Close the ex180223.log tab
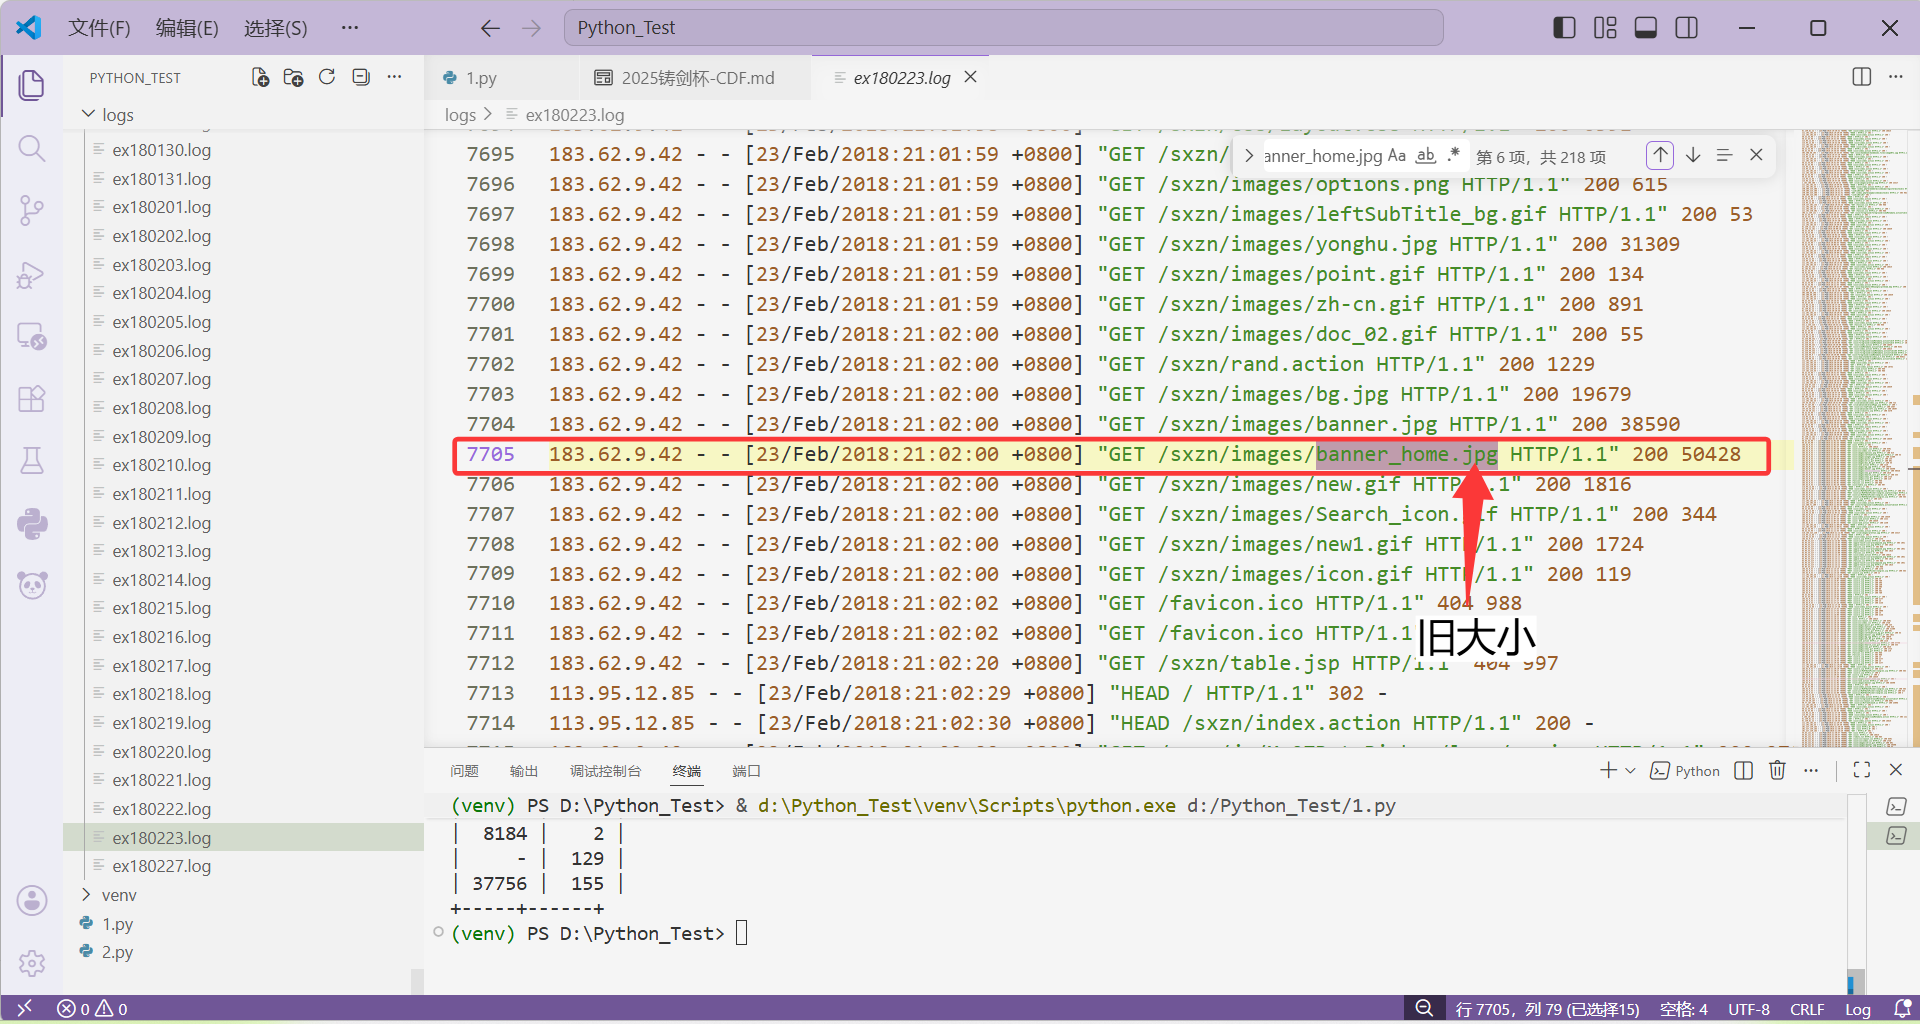This screenshot has width=1920, height=1024. click(970, 77)
